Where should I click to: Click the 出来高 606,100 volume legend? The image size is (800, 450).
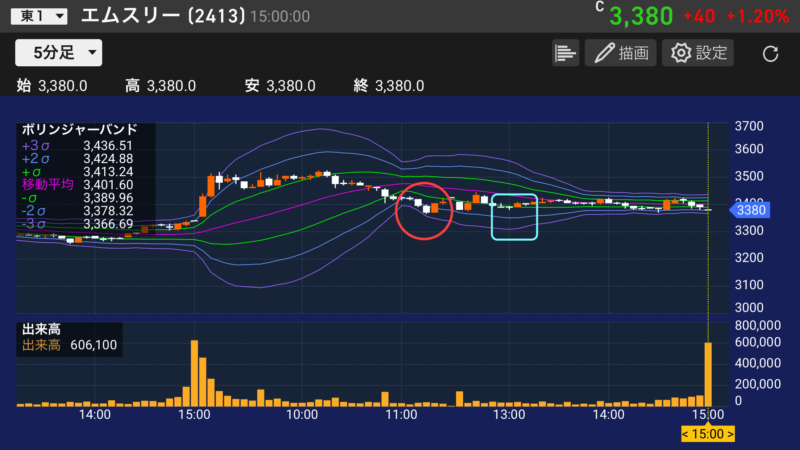pyautogui.click(x=69, y=345)
